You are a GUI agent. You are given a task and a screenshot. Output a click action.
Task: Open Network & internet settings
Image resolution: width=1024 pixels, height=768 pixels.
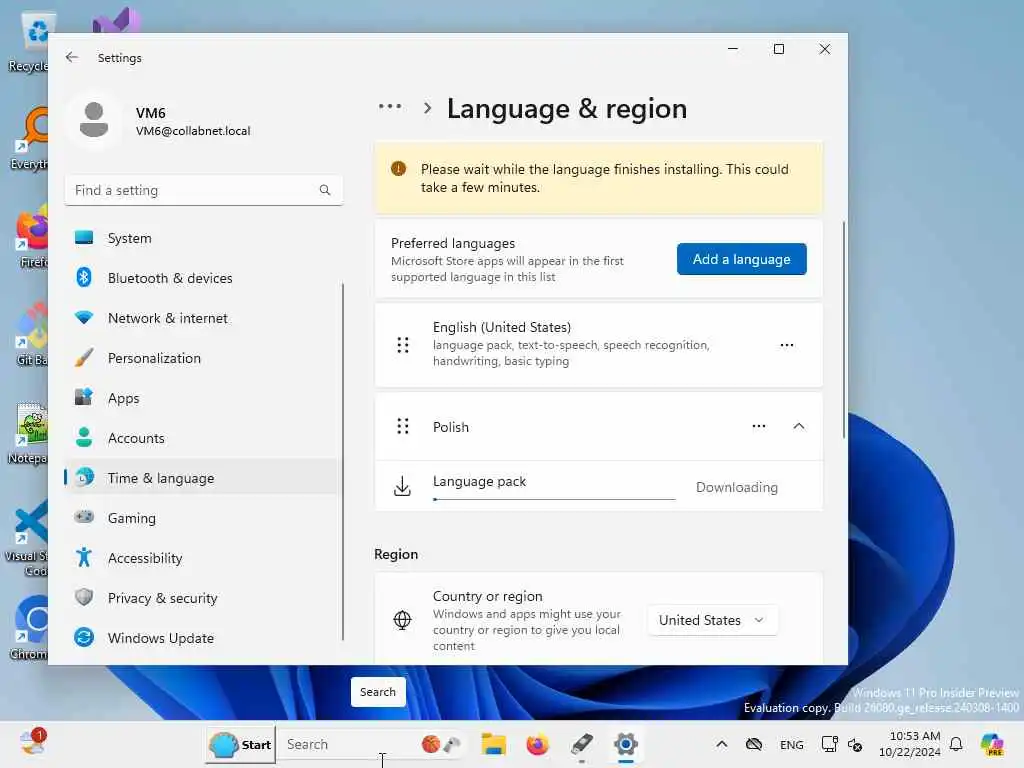point(203,318)
